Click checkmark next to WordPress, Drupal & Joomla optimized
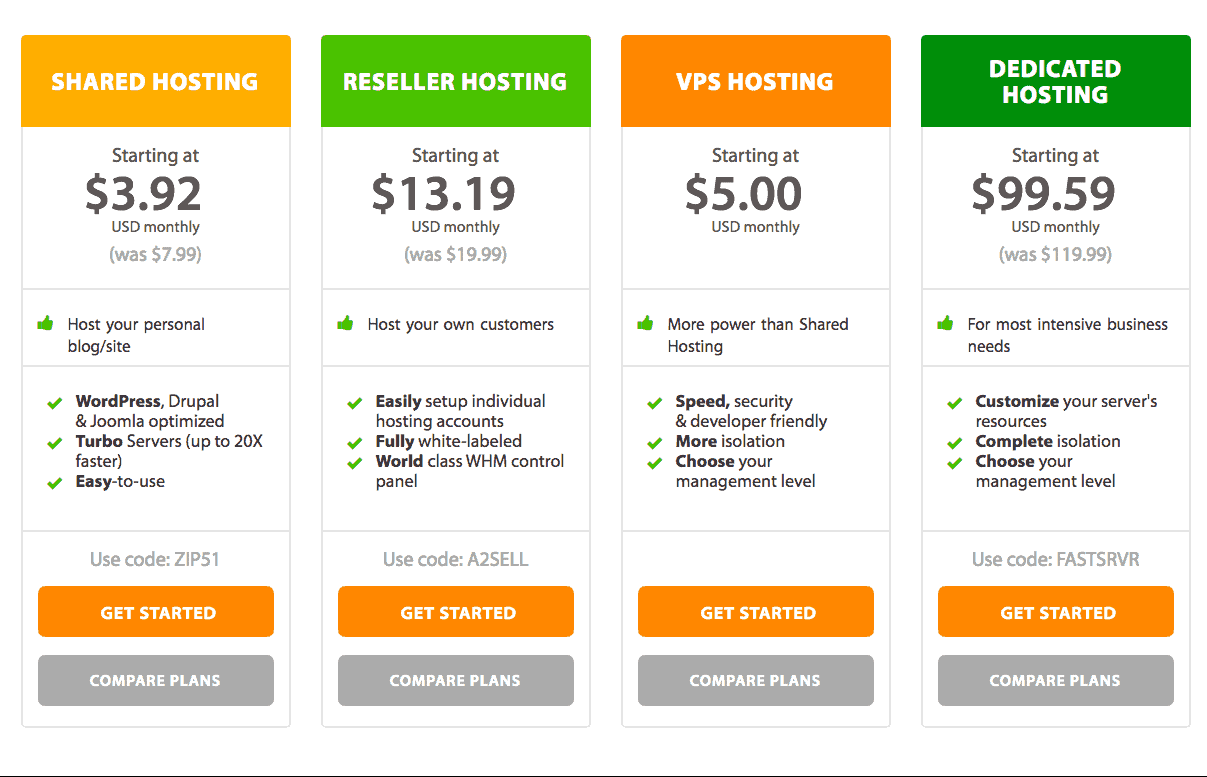This screenshot has height=777, width=1207. click(55, 403)
